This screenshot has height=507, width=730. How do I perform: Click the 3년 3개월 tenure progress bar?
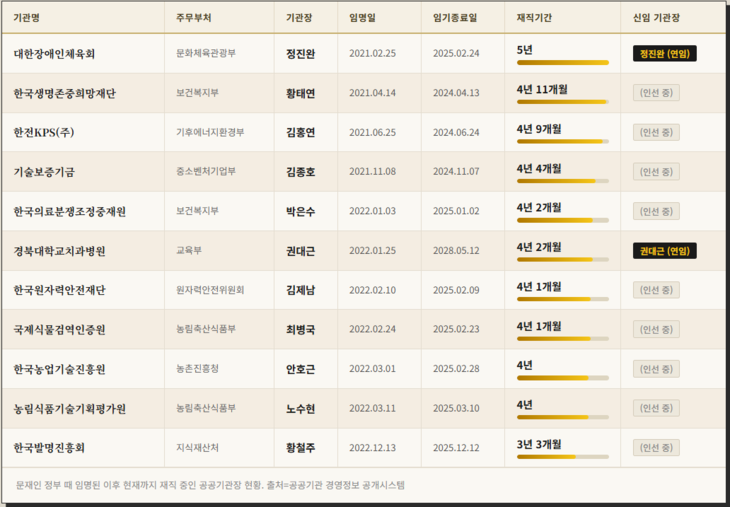pyautogui.click(x=562, y=457)
